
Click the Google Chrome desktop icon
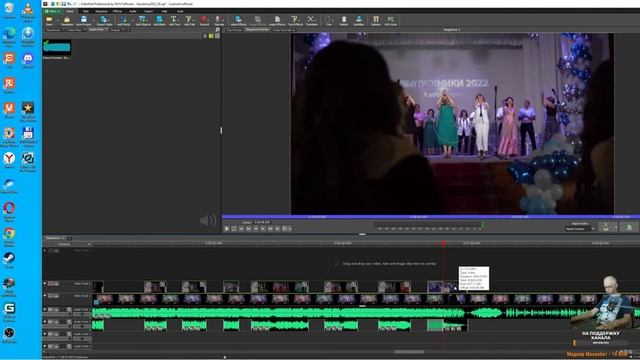coord(9,236)
